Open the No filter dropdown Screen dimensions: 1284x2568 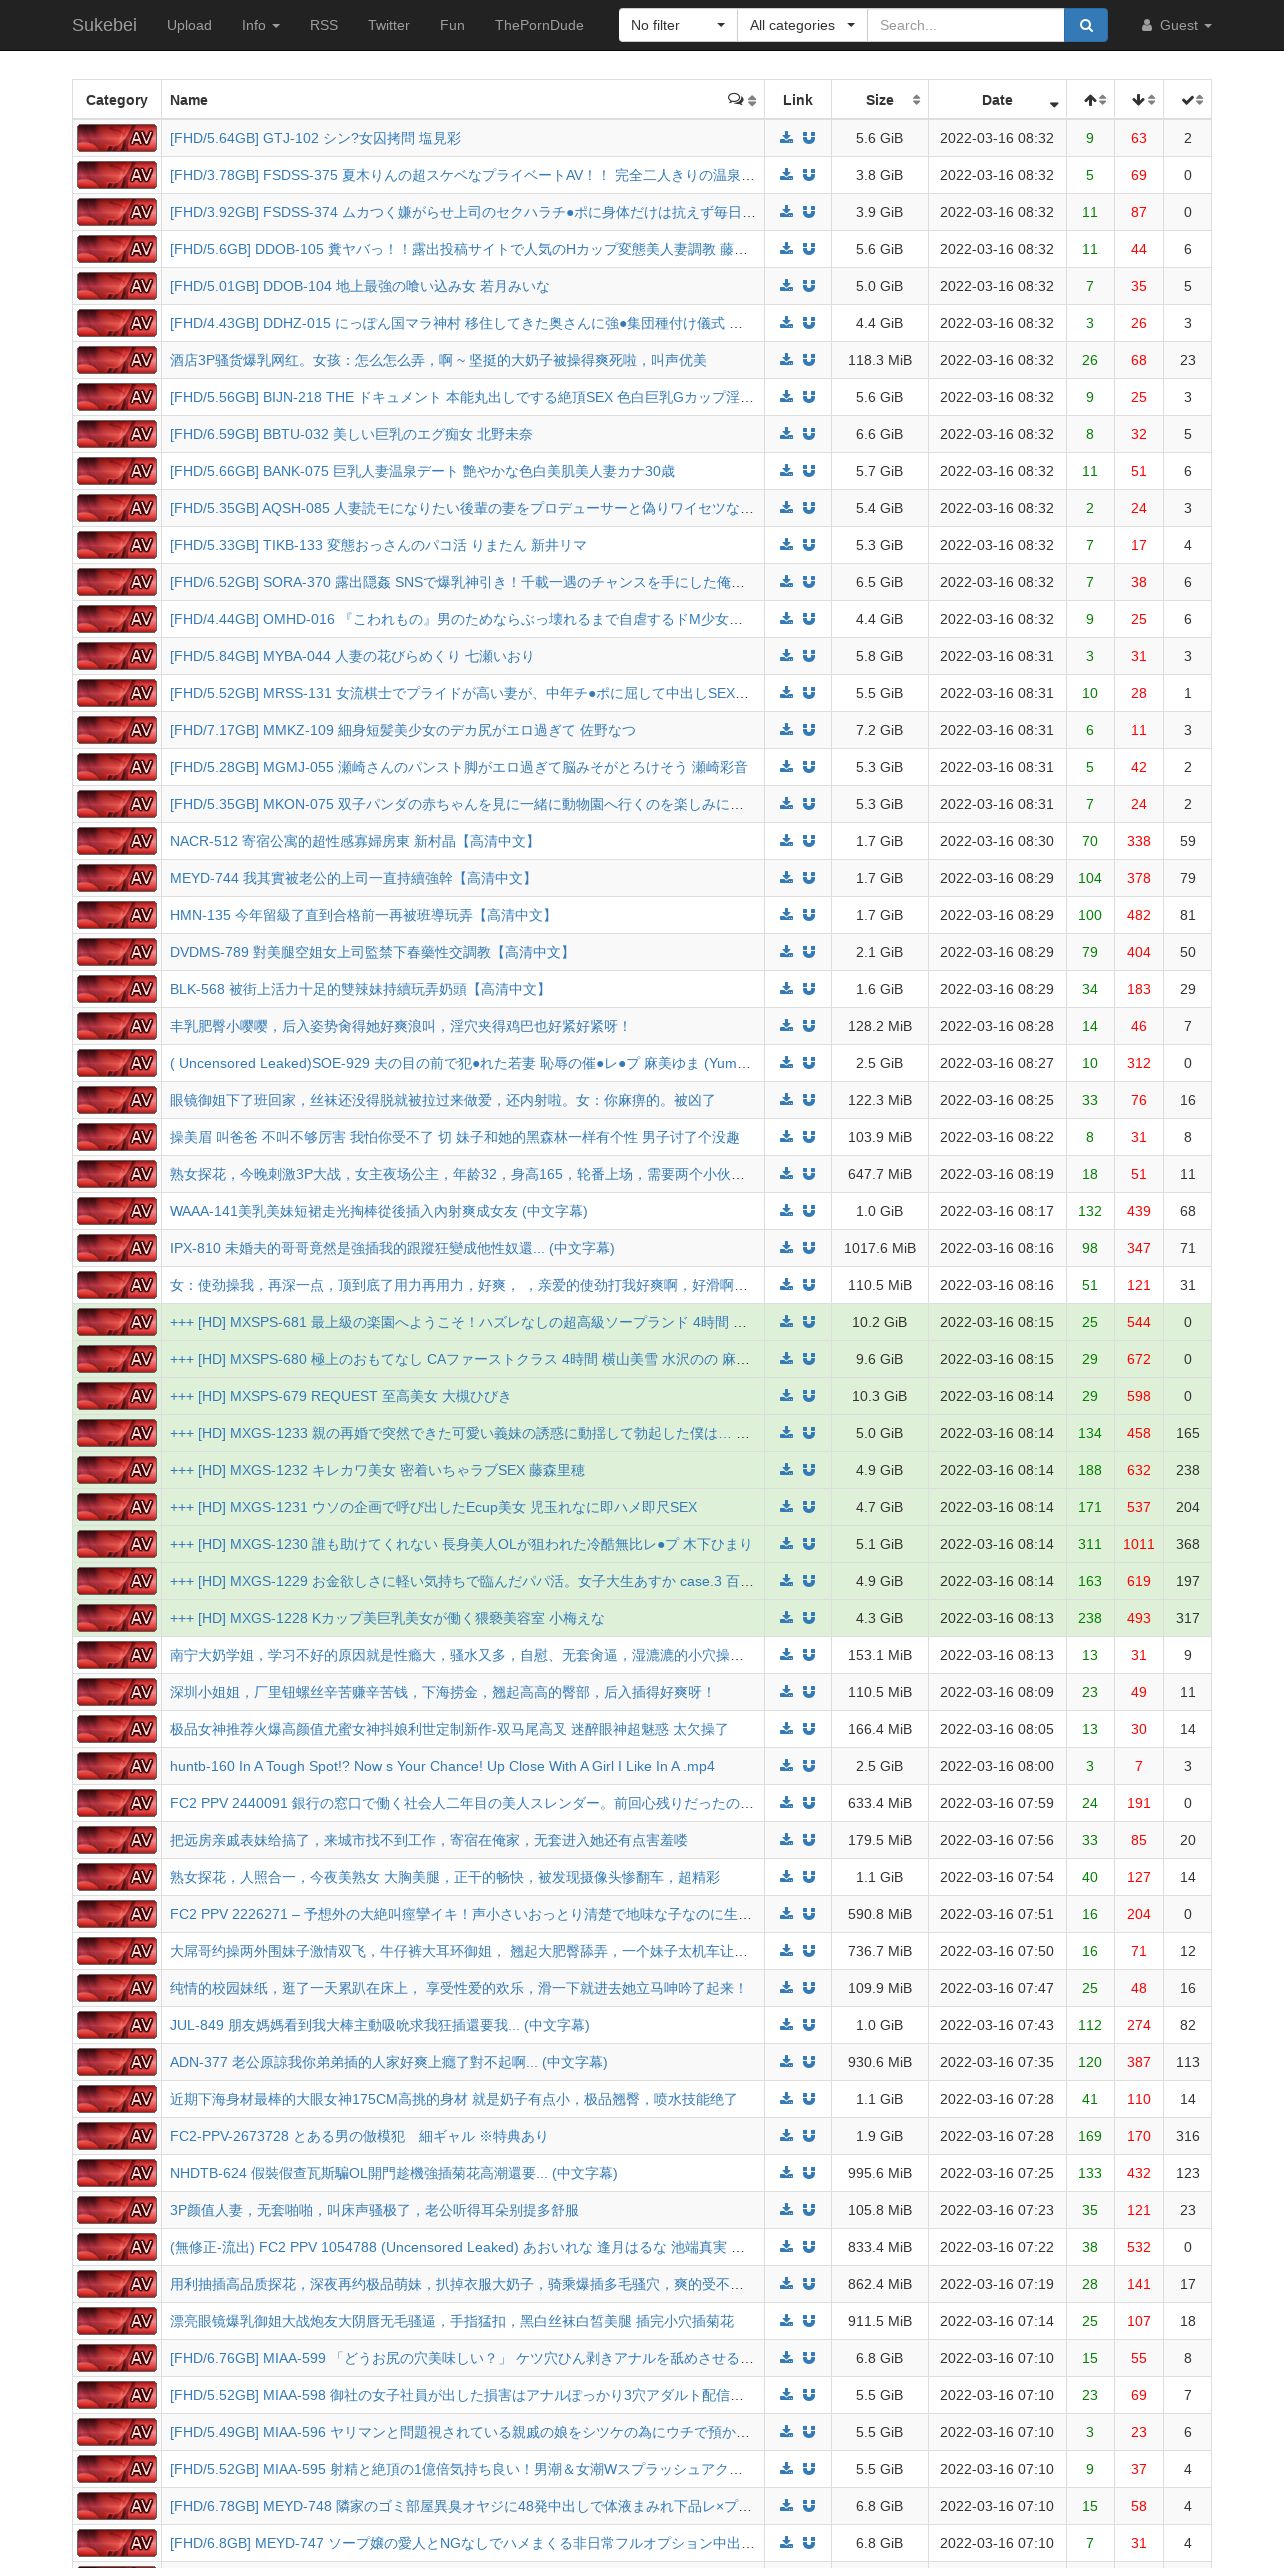click(x=678, y=25)
